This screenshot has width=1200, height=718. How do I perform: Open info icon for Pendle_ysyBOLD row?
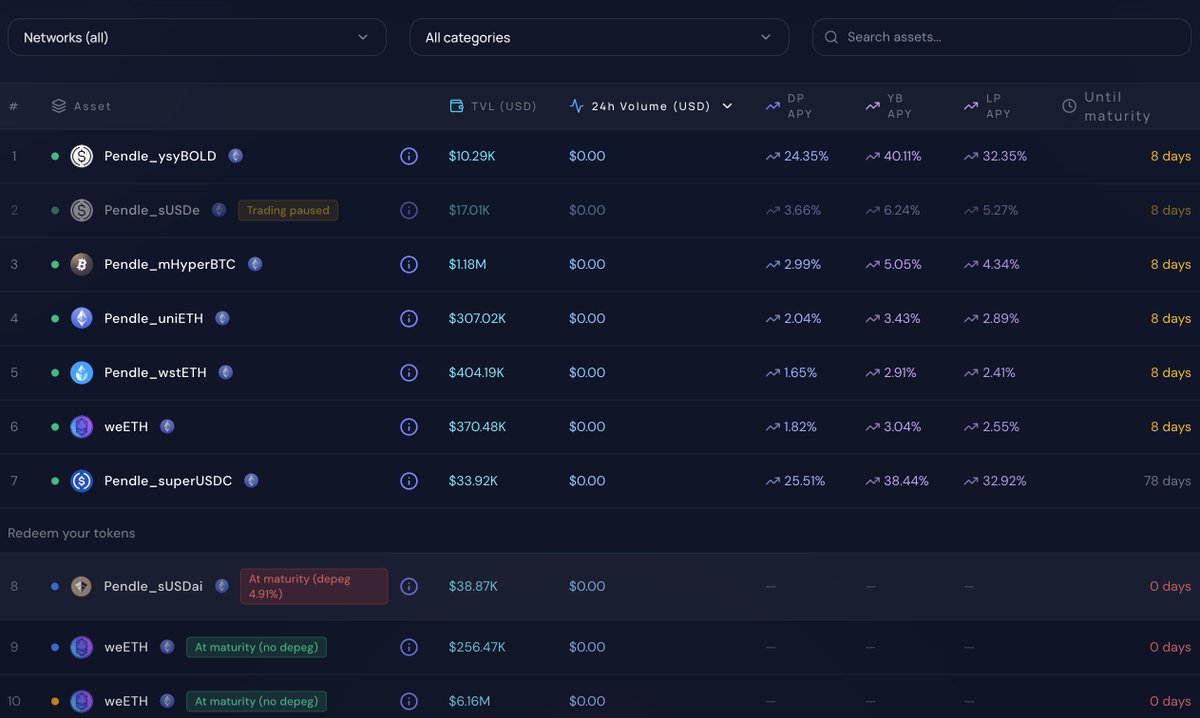pyautogui.click(x=408, y=156)
